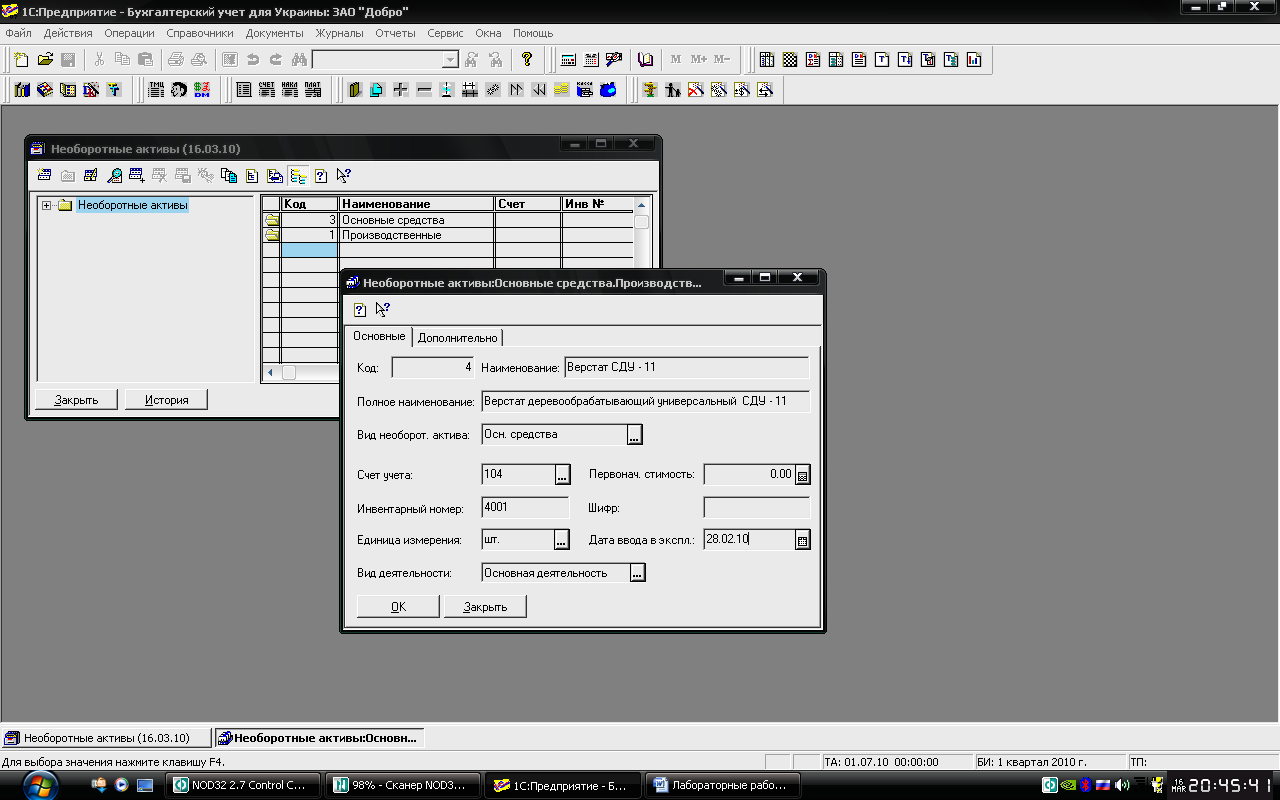Open the Счет учета selection button
The image size is (1280, 800).
pyautogui.click(x=561, y=474)
